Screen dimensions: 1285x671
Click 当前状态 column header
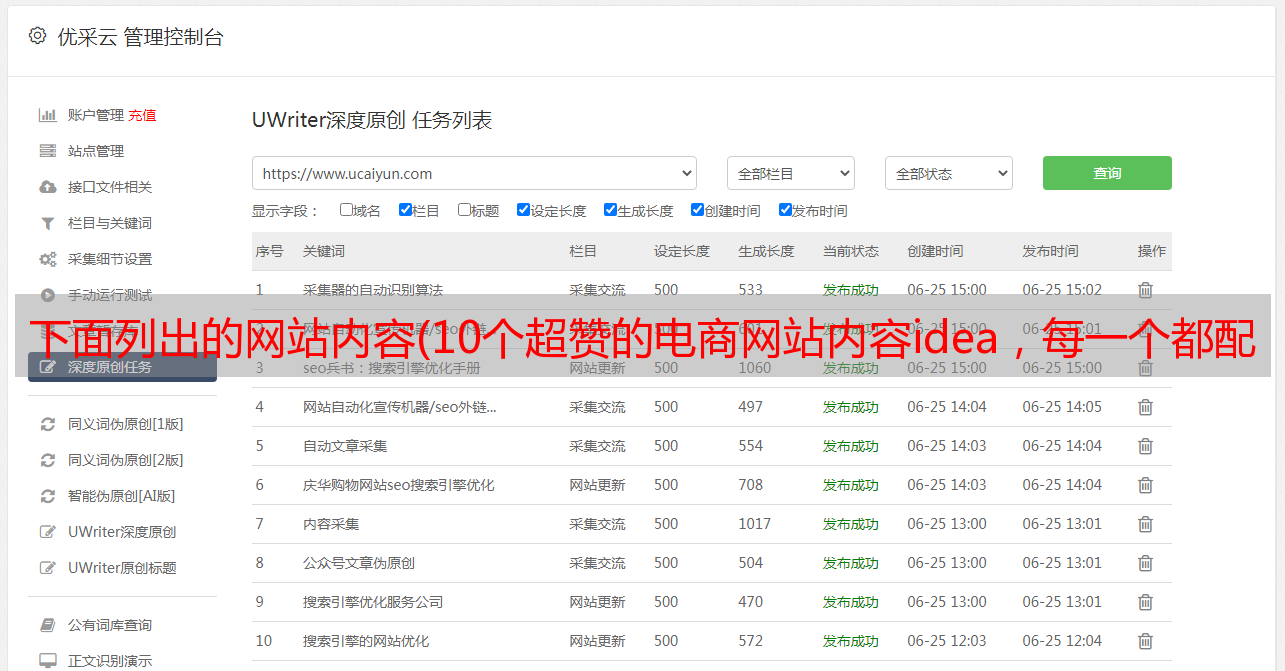(x=851, y=251)
